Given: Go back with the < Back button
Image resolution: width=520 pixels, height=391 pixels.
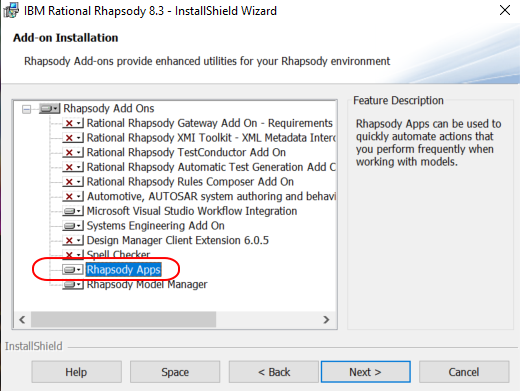Looking at the screenshot, I should point(274,372).
